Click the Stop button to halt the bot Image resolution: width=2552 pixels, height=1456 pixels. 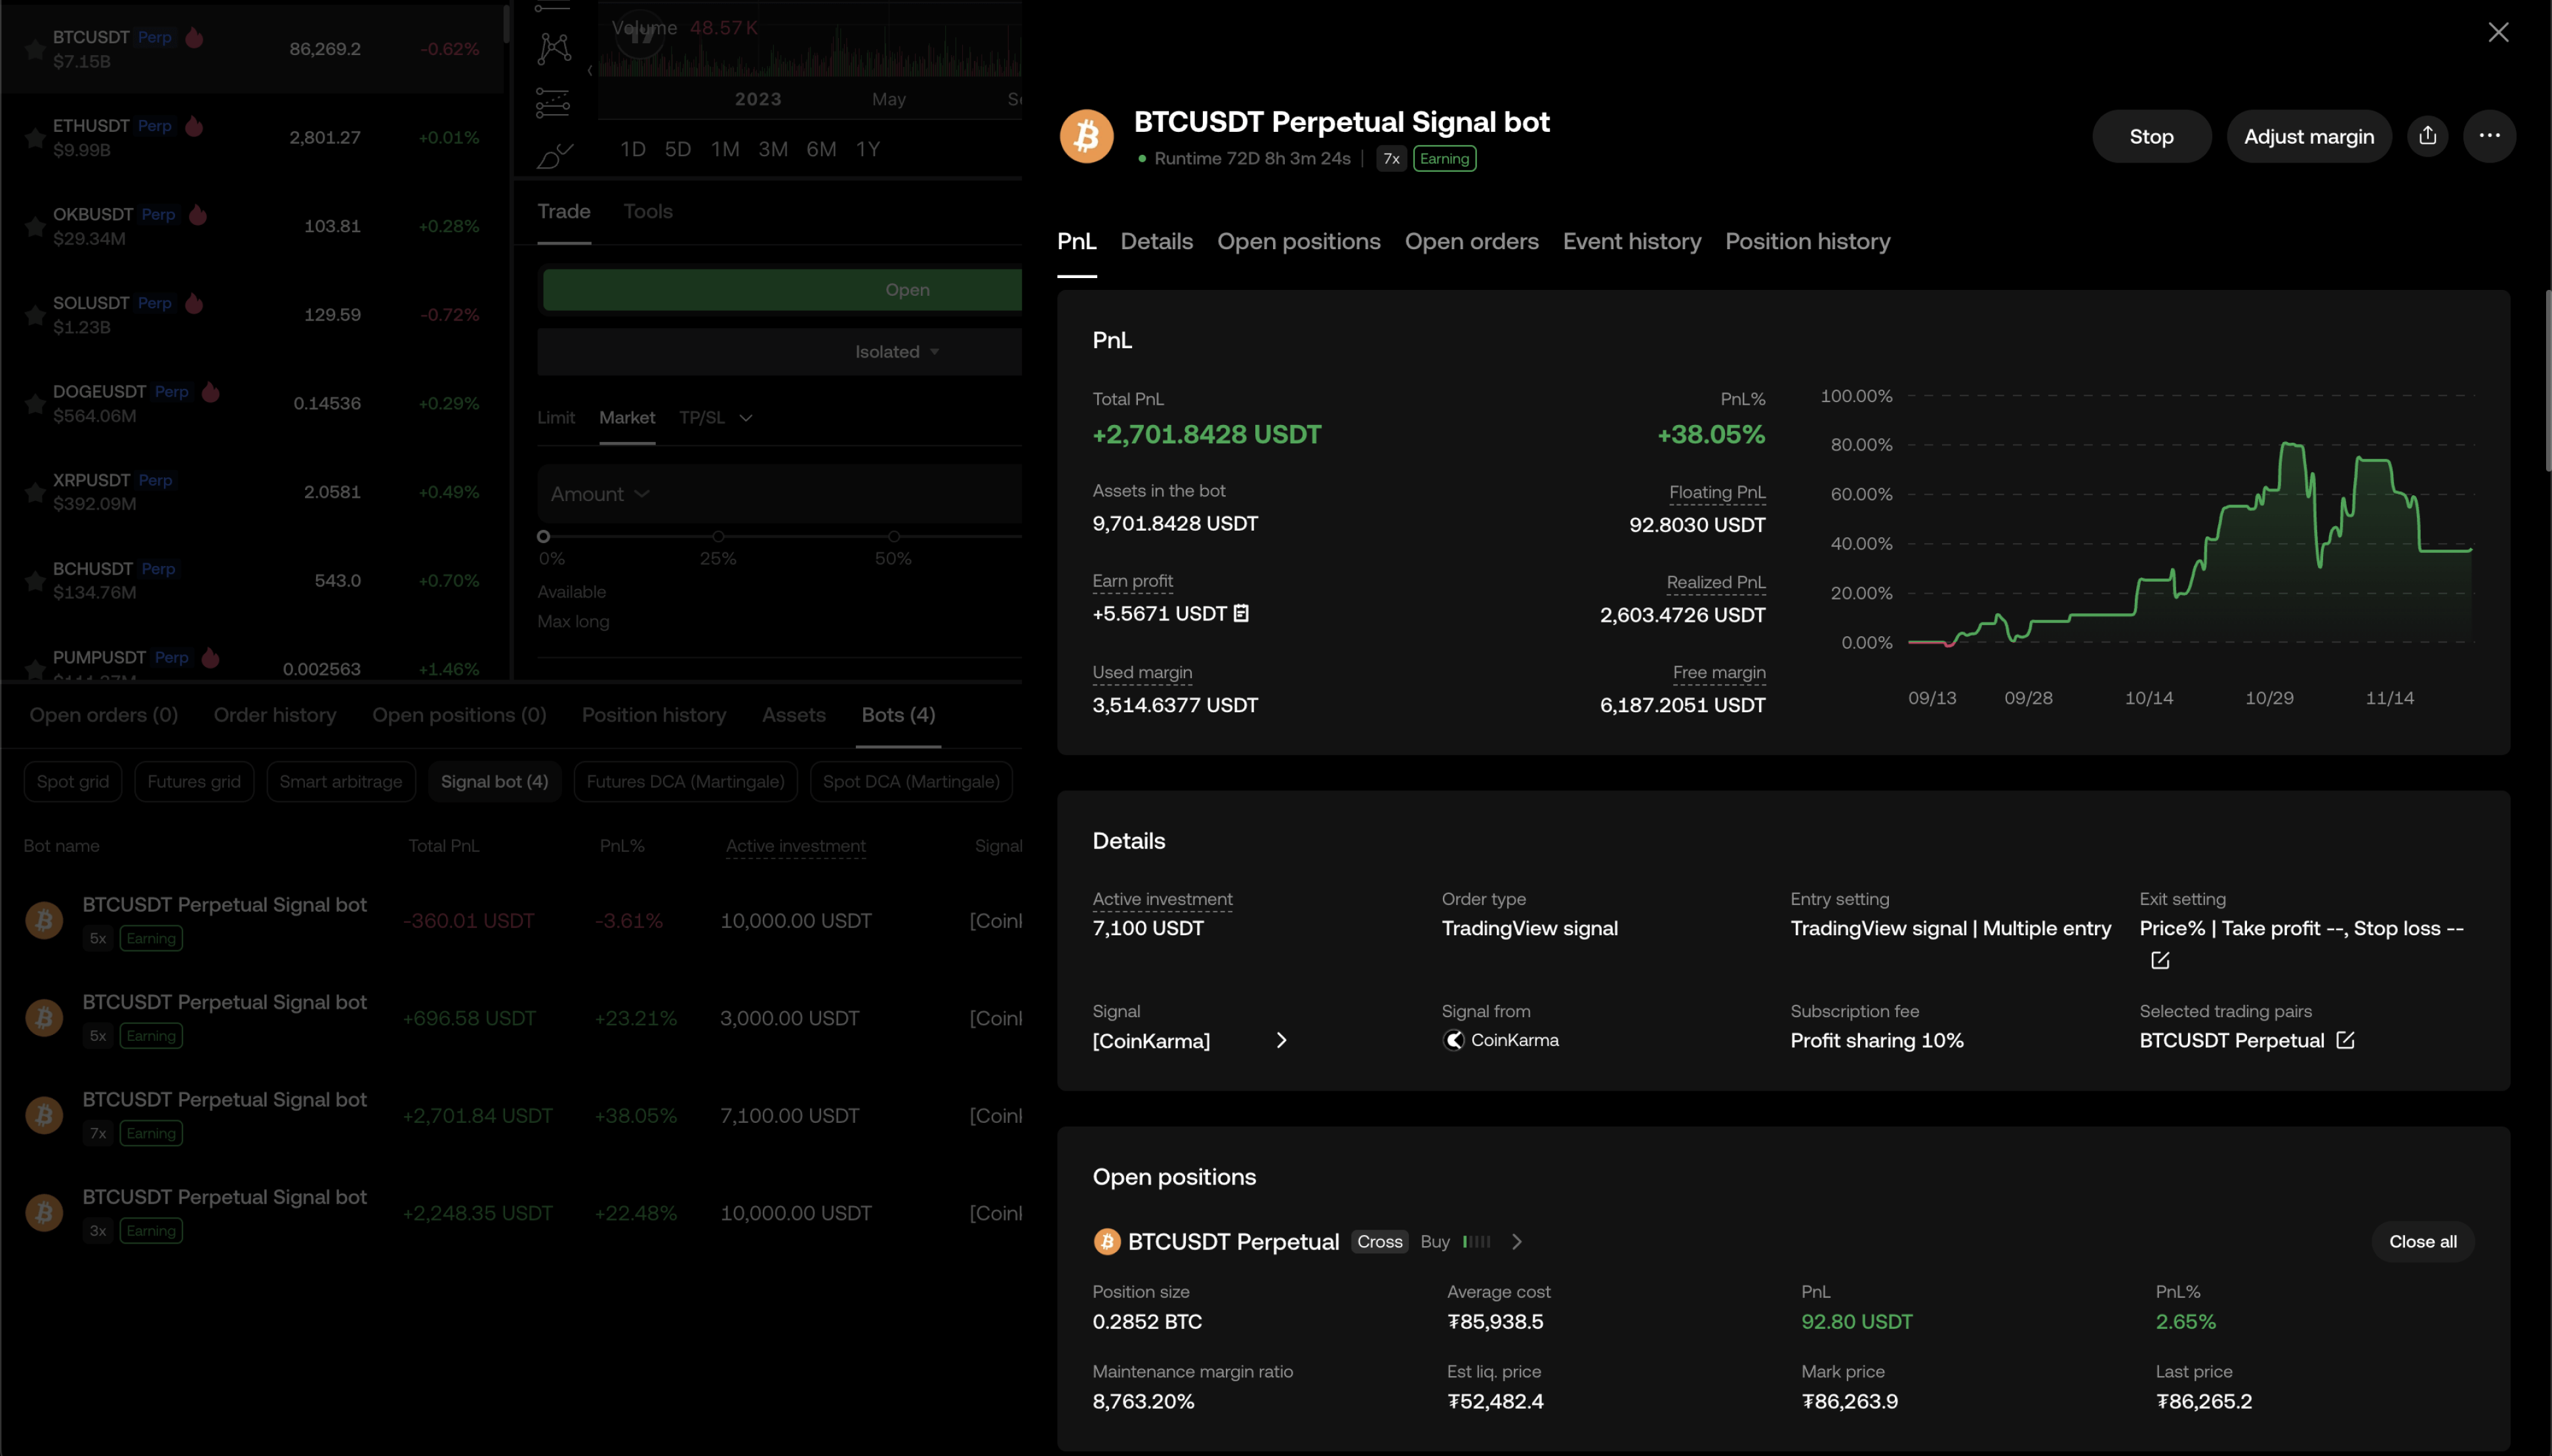pos(2151,136)
